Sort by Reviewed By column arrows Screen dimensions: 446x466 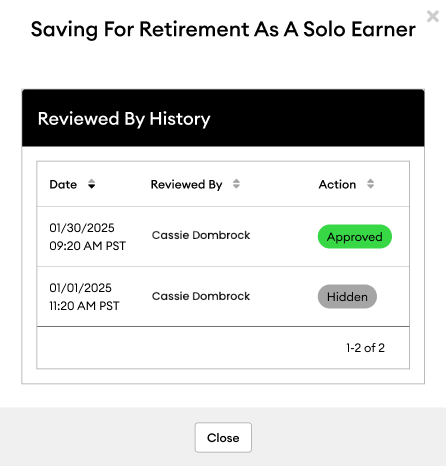[236, 184]
